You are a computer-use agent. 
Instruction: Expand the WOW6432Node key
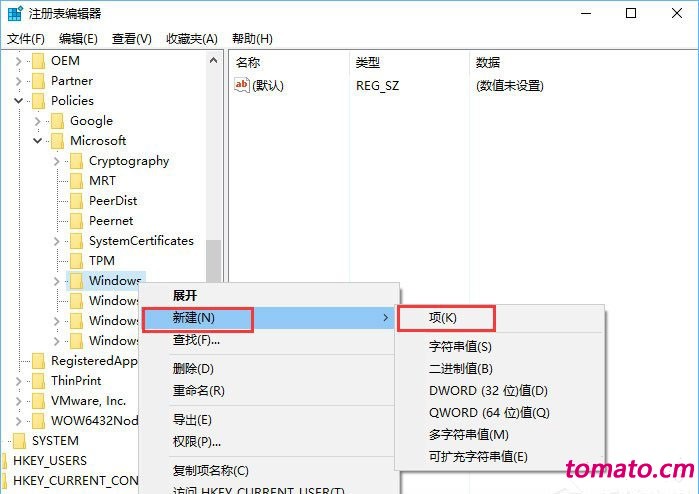coord(18,420)
